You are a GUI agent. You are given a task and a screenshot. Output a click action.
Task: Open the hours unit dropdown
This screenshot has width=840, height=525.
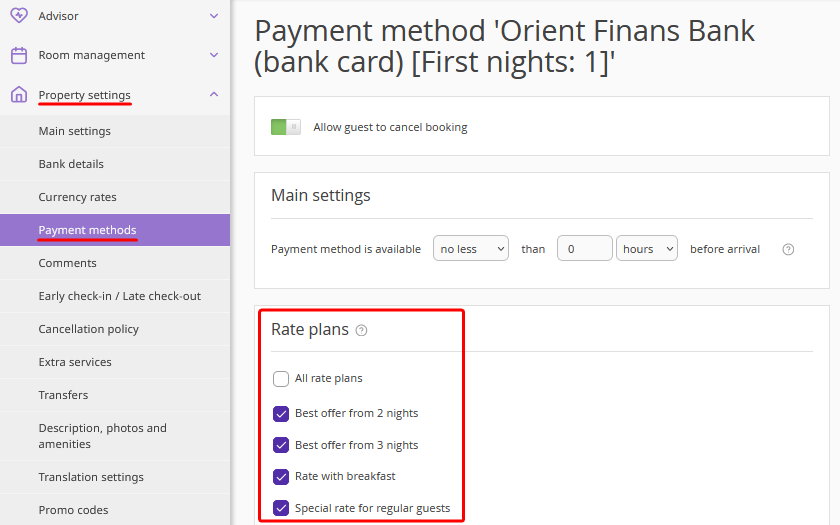tap(647, 249)
